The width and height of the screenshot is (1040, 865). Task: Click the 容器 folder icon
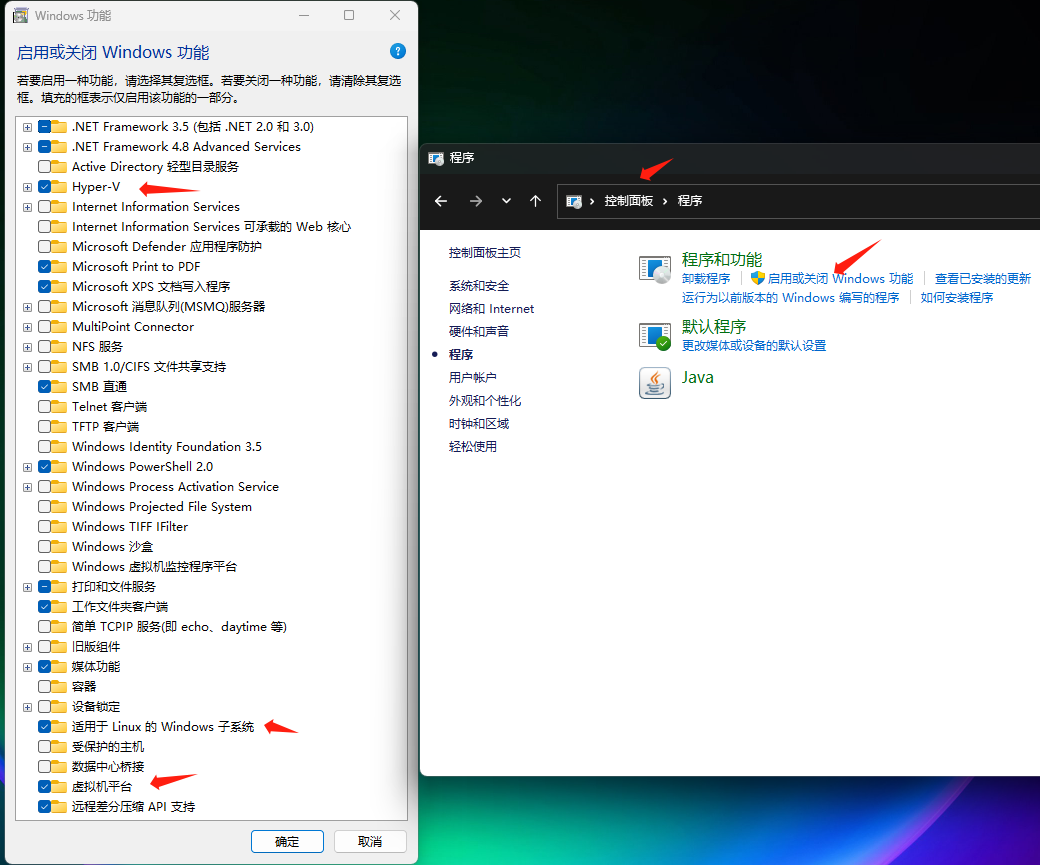[x=60, y=687]
